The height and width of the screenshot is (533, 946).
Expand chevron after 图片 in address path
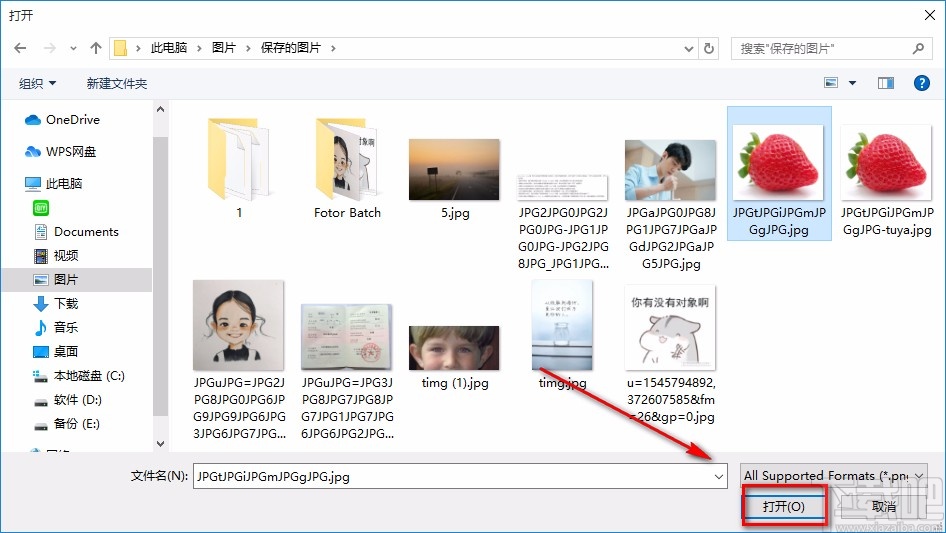248,48
